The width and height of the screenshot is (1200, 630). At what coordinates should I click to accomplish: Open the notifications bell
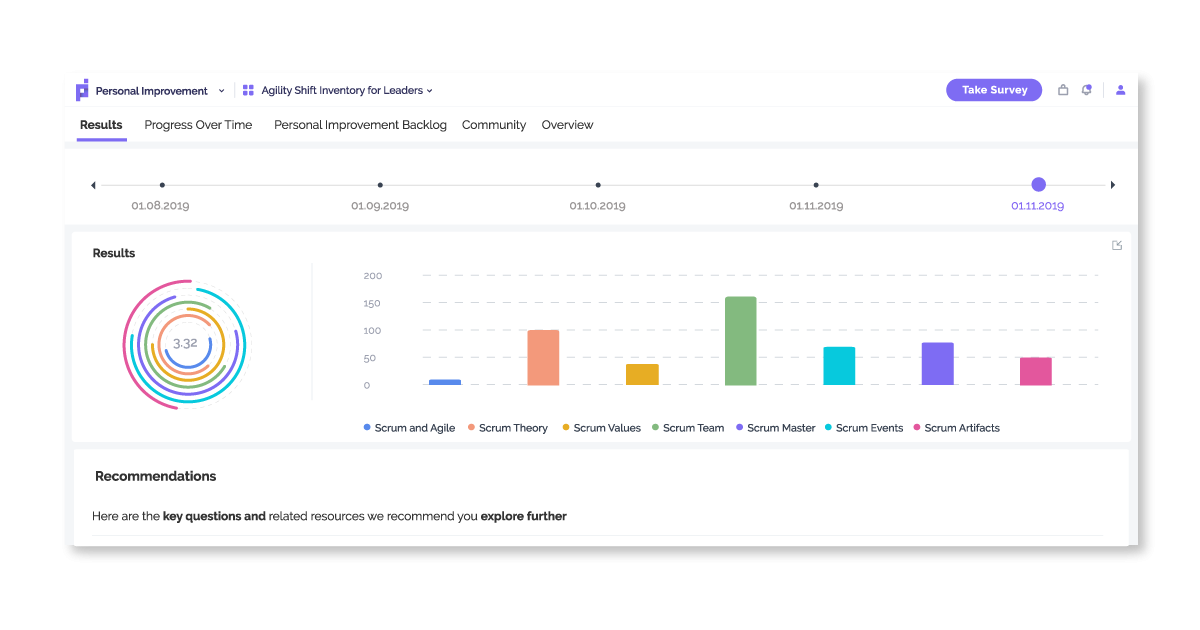tap(1087, 90)
